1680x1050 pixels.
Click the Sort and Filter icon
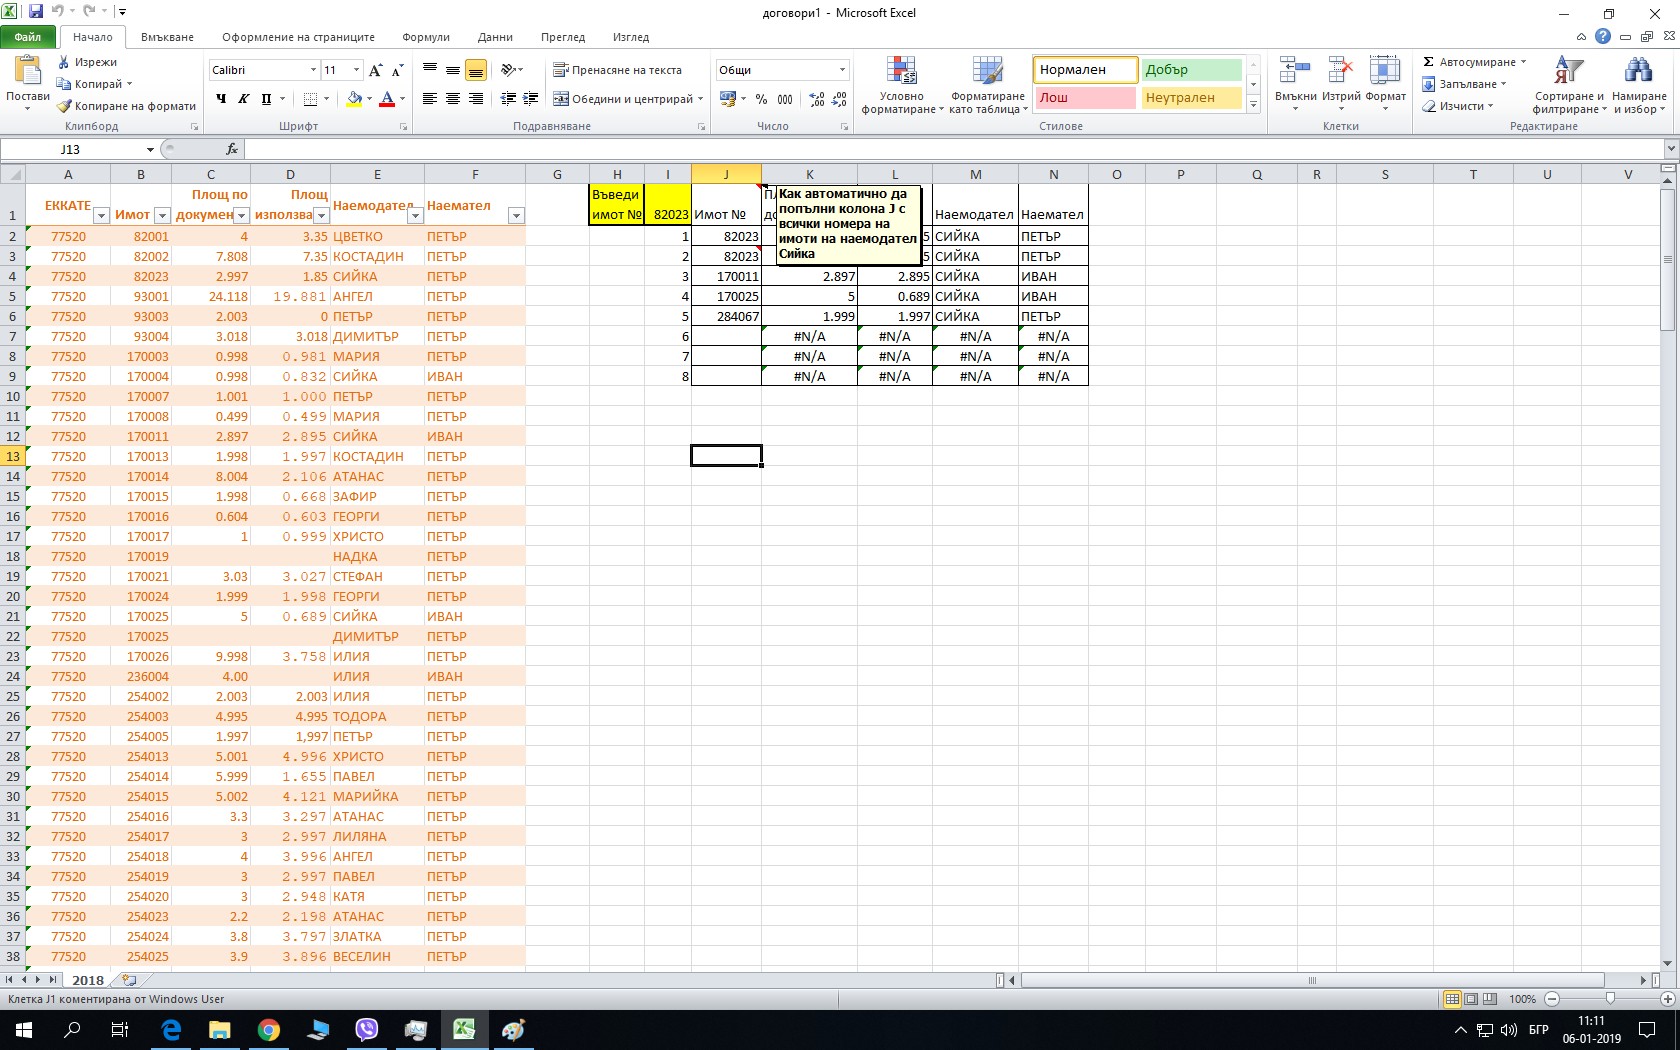pos(1568,72)
